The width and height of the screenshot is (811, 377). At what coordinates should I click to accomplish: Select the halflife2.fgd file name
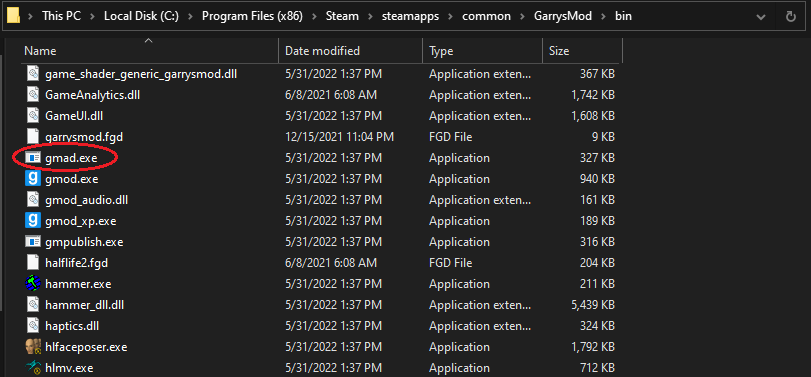tap(77, 263)
